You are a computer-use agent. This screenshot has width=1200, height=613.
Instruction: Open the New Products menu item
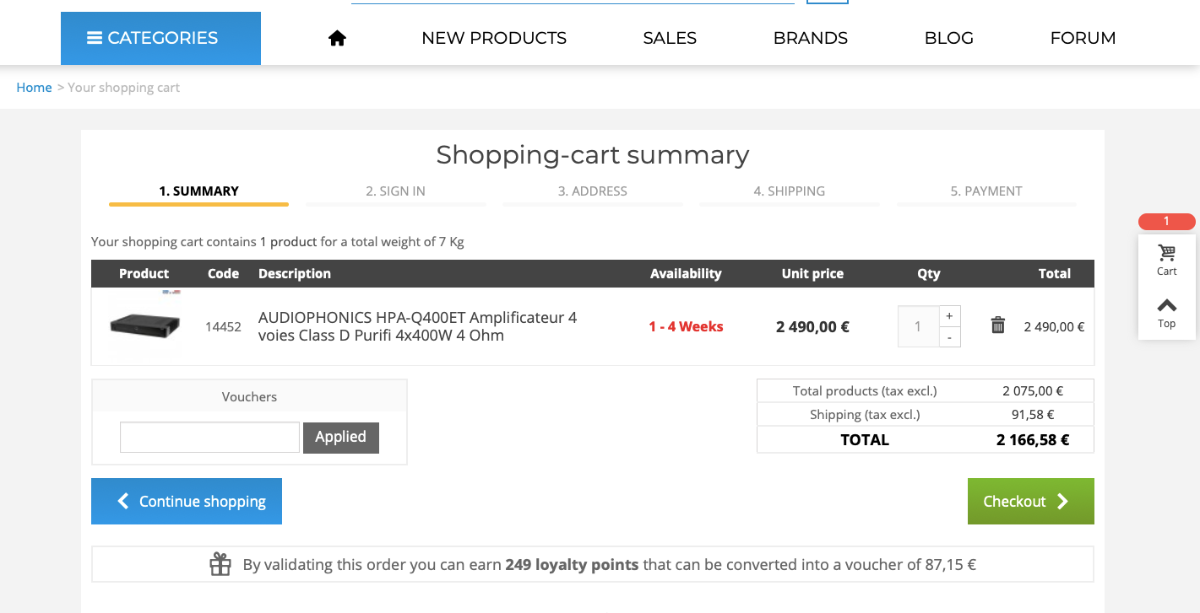pos(494,38)
